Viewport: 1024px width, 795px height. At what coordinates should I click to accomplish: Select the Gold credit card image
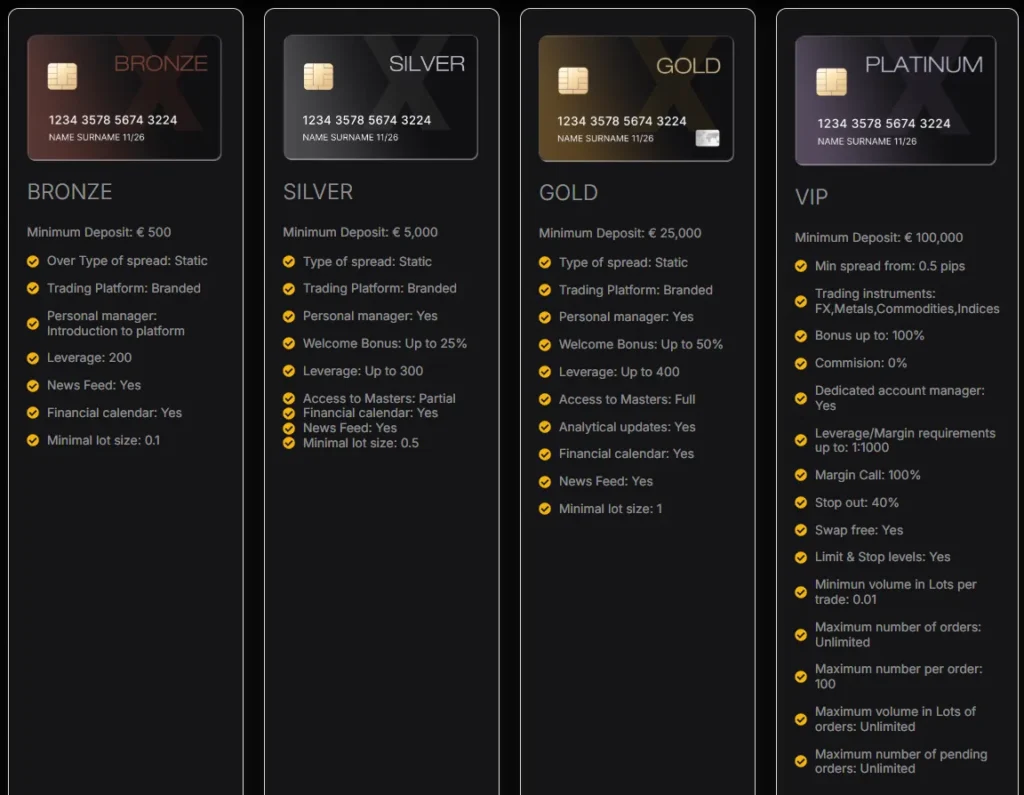coord(636,98)
